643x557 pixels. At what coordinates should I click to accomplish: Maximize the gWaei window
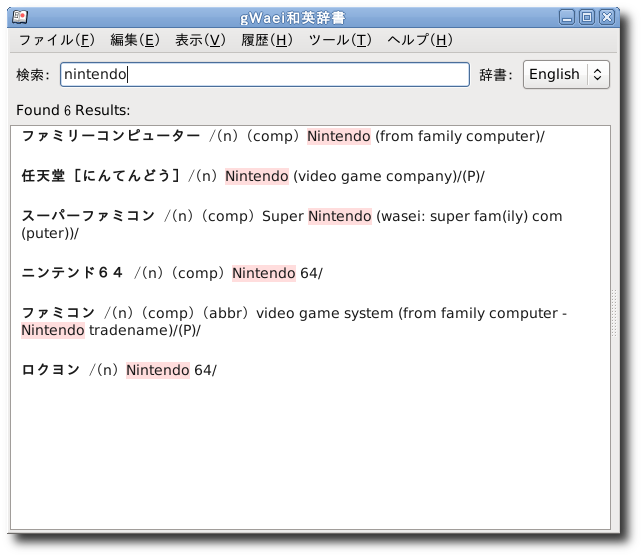[x=587, y=18]
